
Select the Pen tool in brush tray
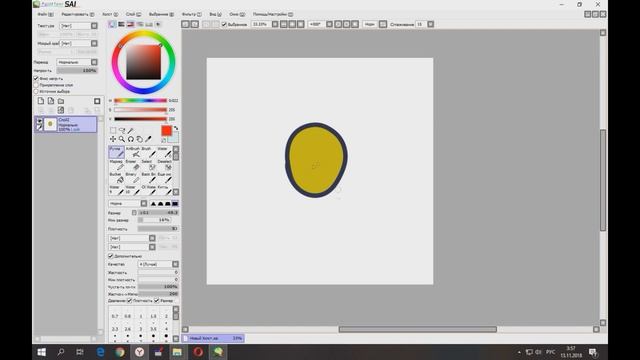tap(117, 152)
